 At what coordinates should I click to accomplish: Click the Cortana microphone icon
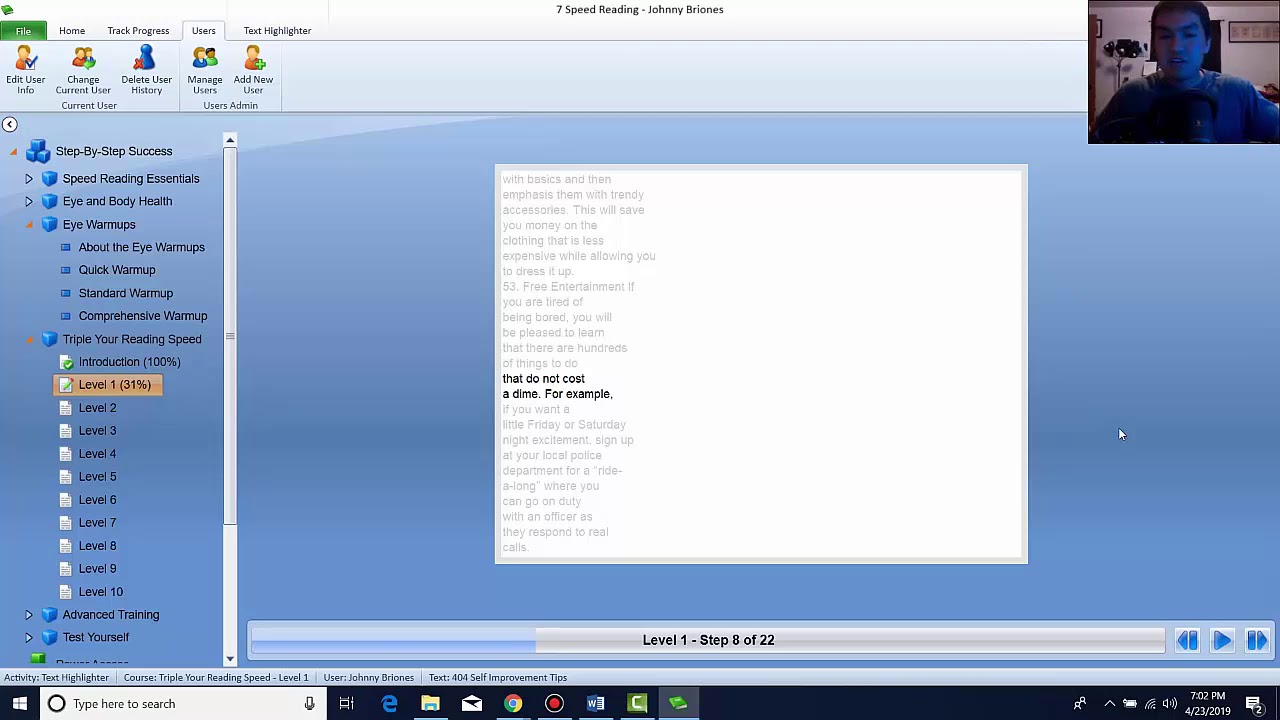(309, 703)
